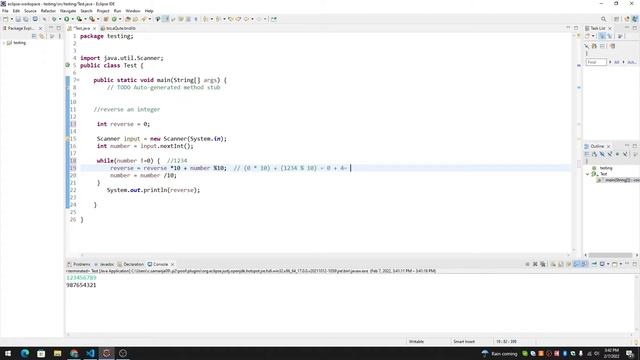Screen dimensions: 640x360
Task: Click the New Java Class toolbar icon
Action: [x=114, y=19]
